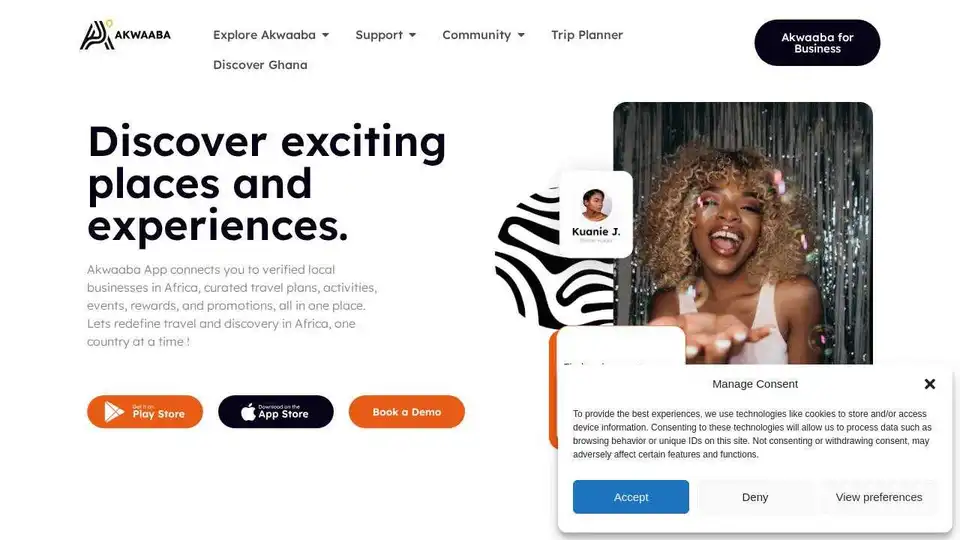Click Kuanie J. profile avatar

pyautogui.click(x=596, y=205)
